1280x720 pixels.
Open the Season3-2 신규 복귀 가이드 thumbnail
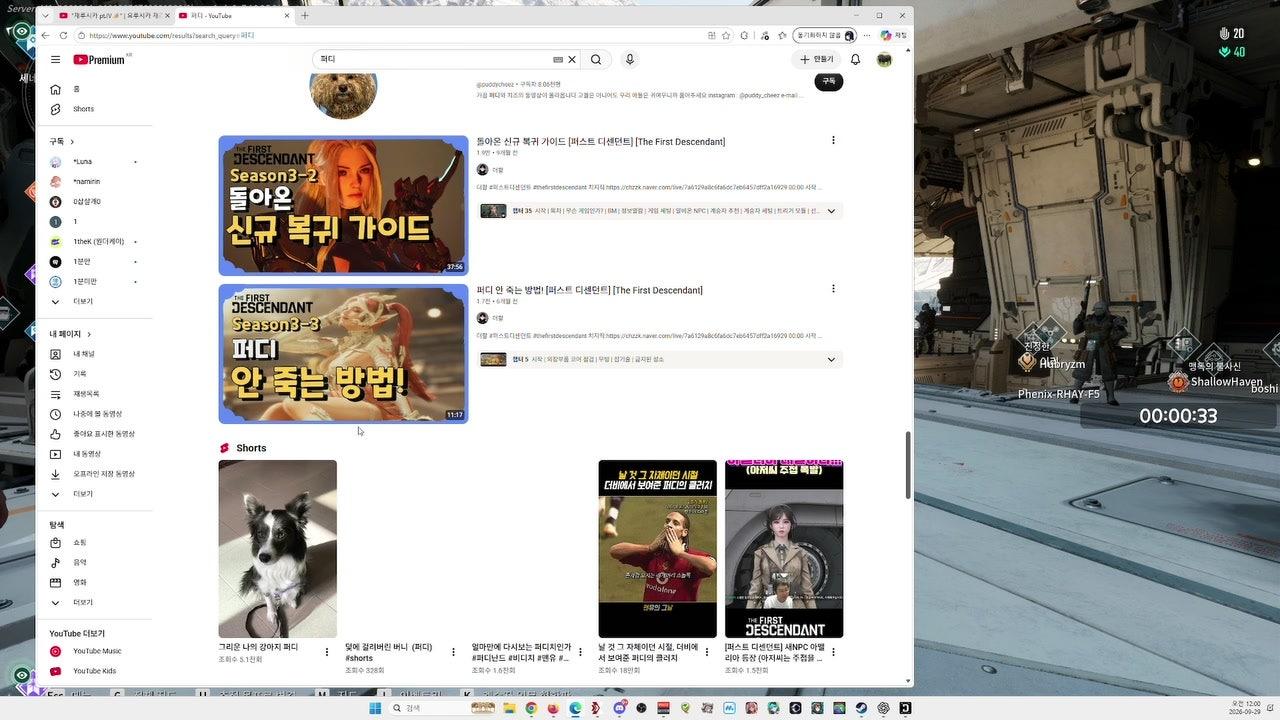click(343, 206)
